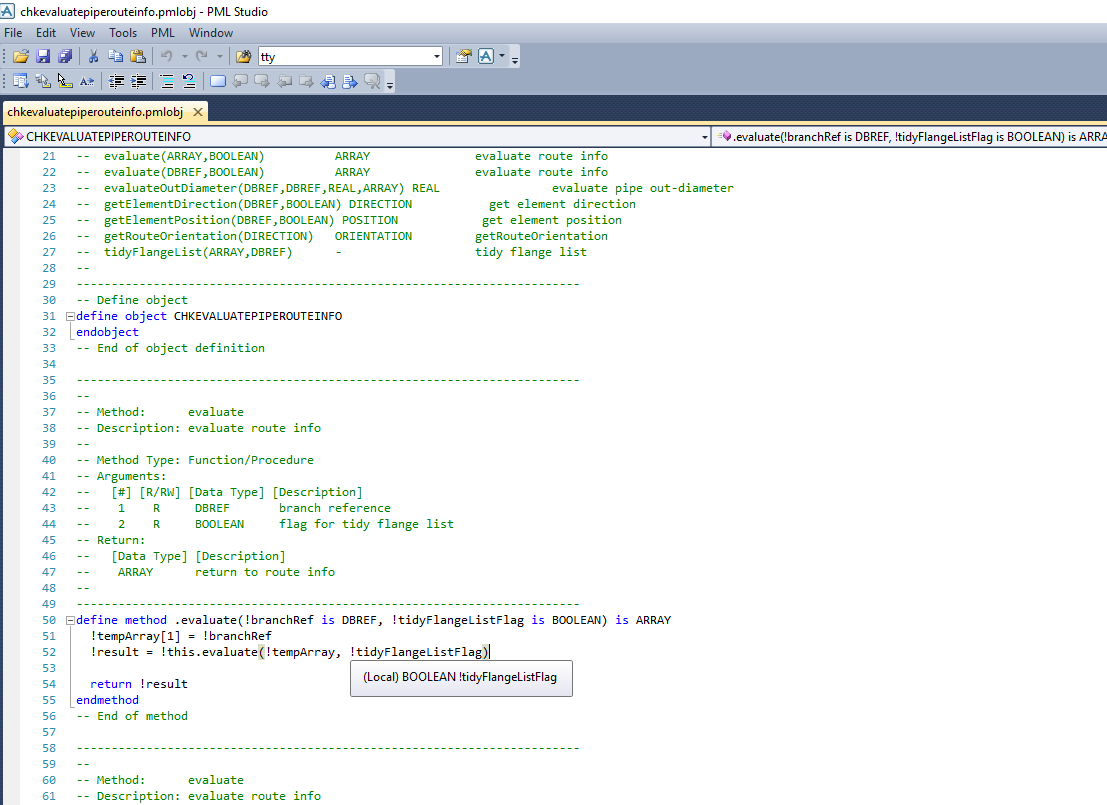Click the previous bookmark in document icon

(328, 81)
